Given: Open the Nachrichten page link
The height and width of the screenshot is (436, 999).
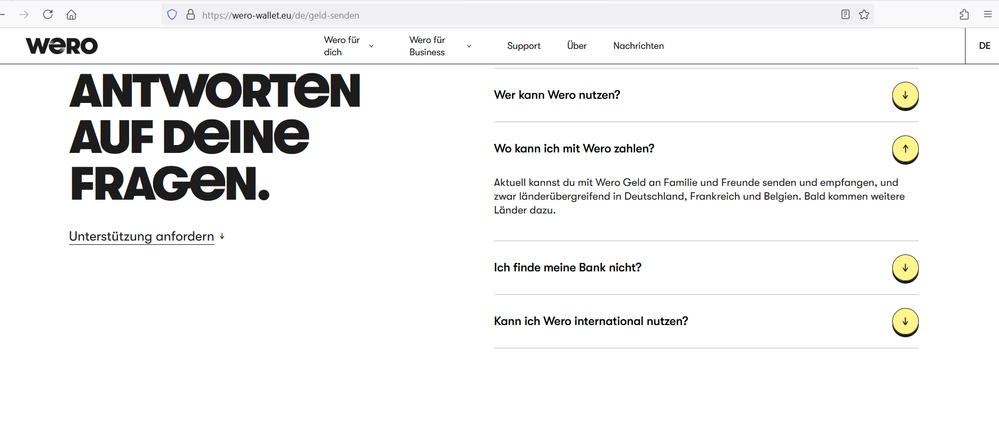Looking at the screenshot, I should coord(638,46).
